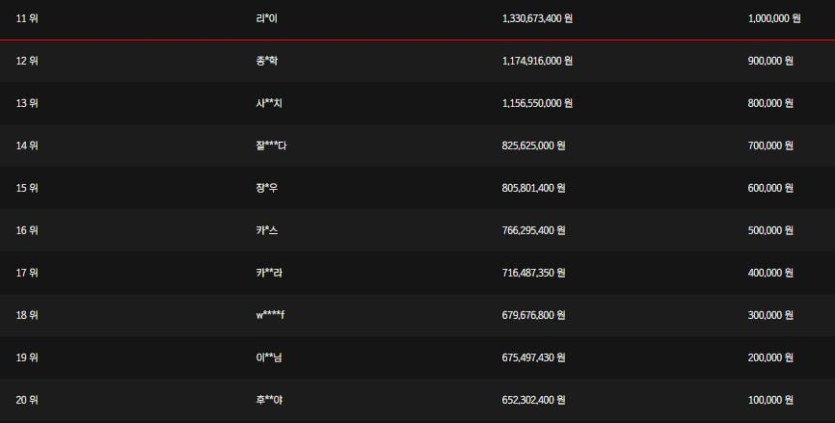Image resolution: width=835 pixels, height=423 pixels.
Task: Click the amount 652,302,400 원
Action: click(533, 401)
